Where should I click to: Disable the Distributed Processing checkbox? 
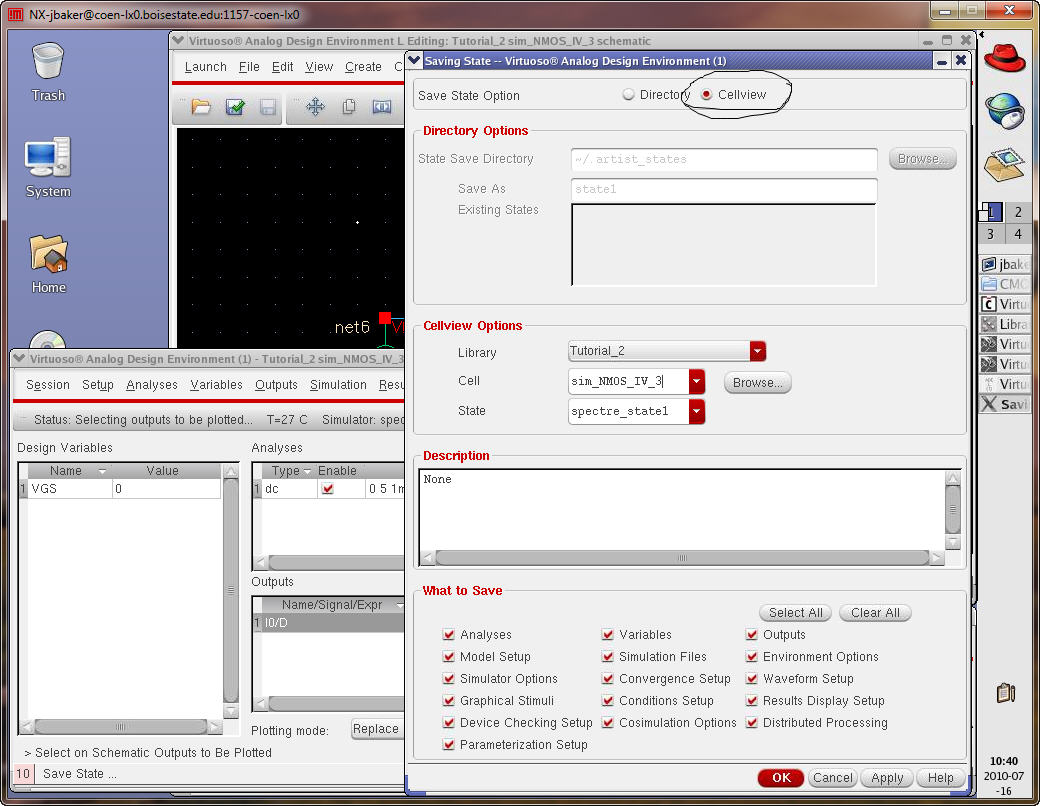click(x=752, y=723)
